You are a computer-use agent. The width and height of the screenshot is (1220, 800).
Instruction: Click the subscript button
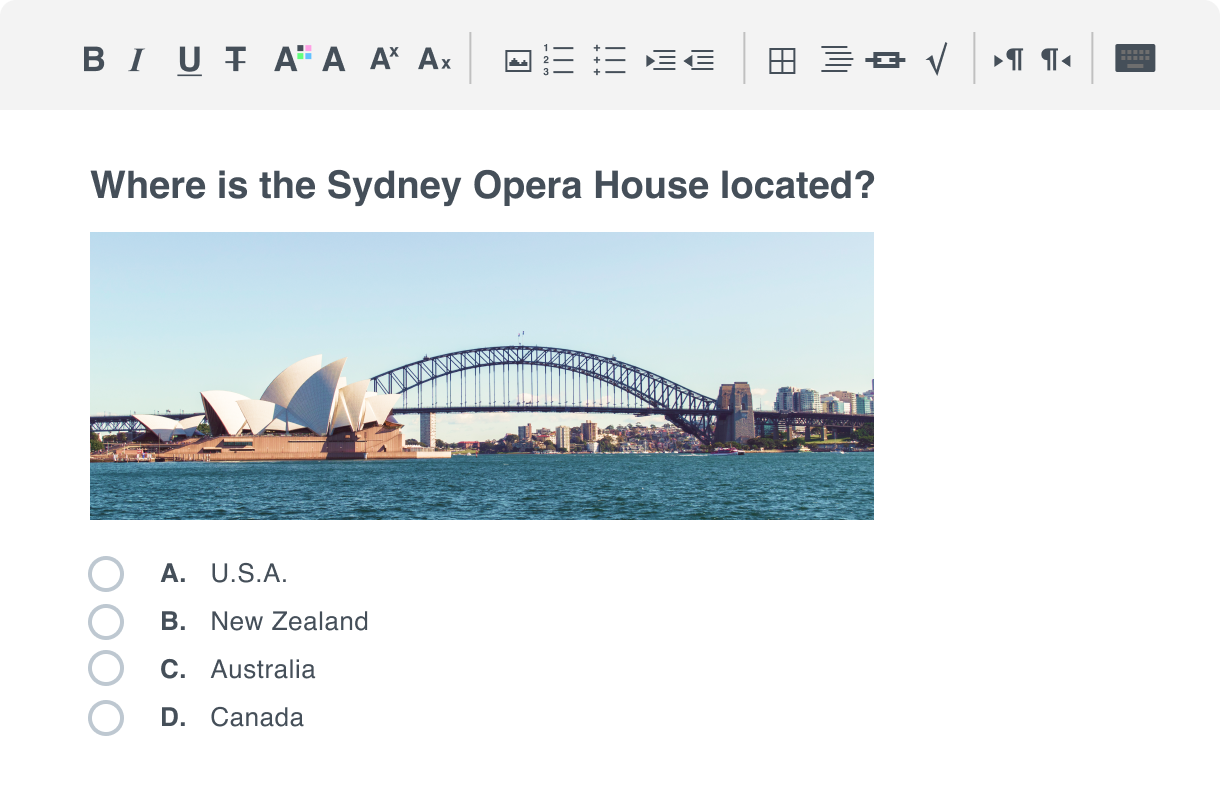434,60
